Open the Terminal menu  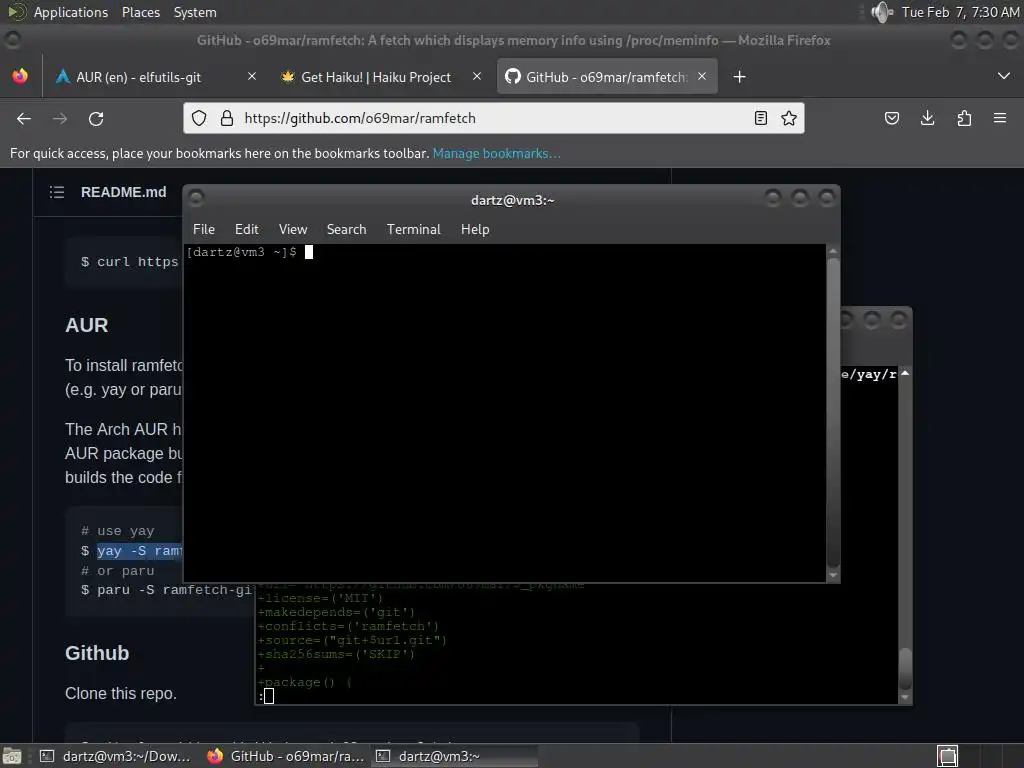(x=413, y=229)
